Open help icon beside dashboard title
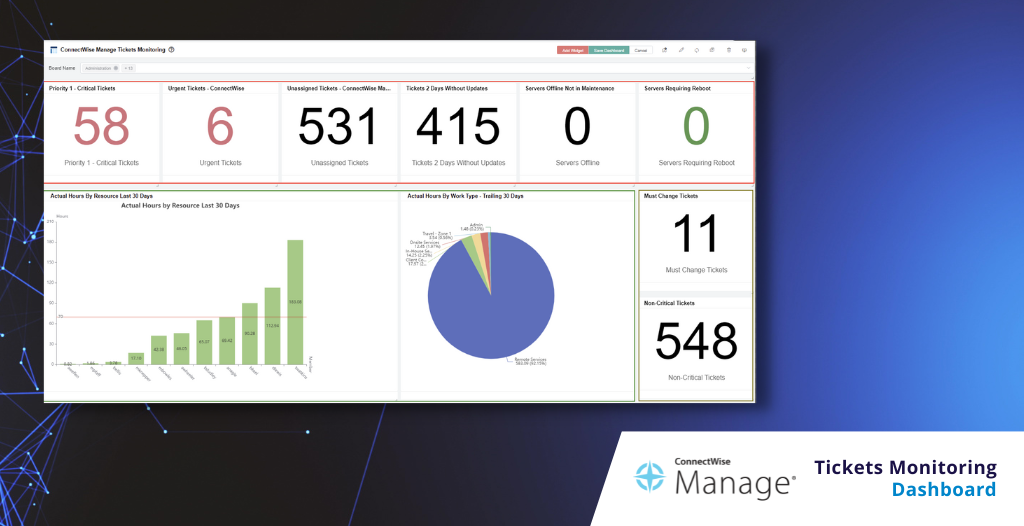This screenshot has width=1024, height=526. (171, 50)
